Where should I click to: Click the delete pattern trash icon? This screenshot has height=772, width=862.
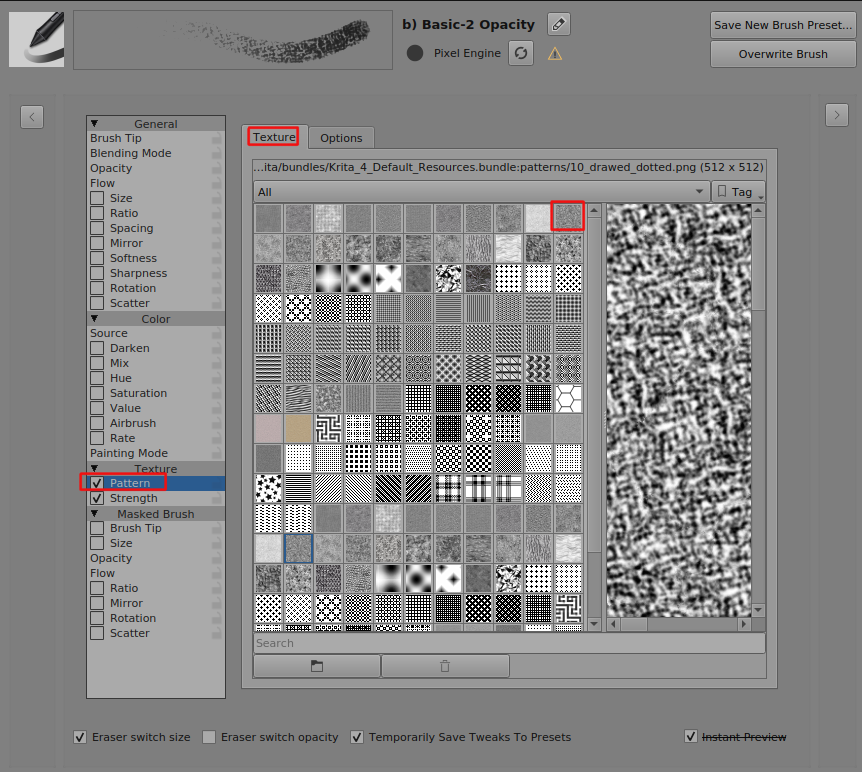coord(445,666)
